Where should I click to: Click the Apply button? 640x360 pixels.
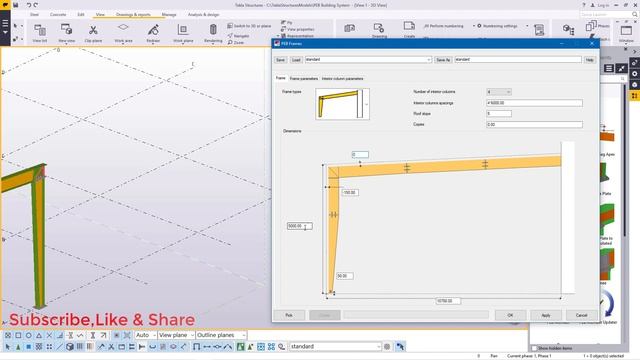coord(546,315)
